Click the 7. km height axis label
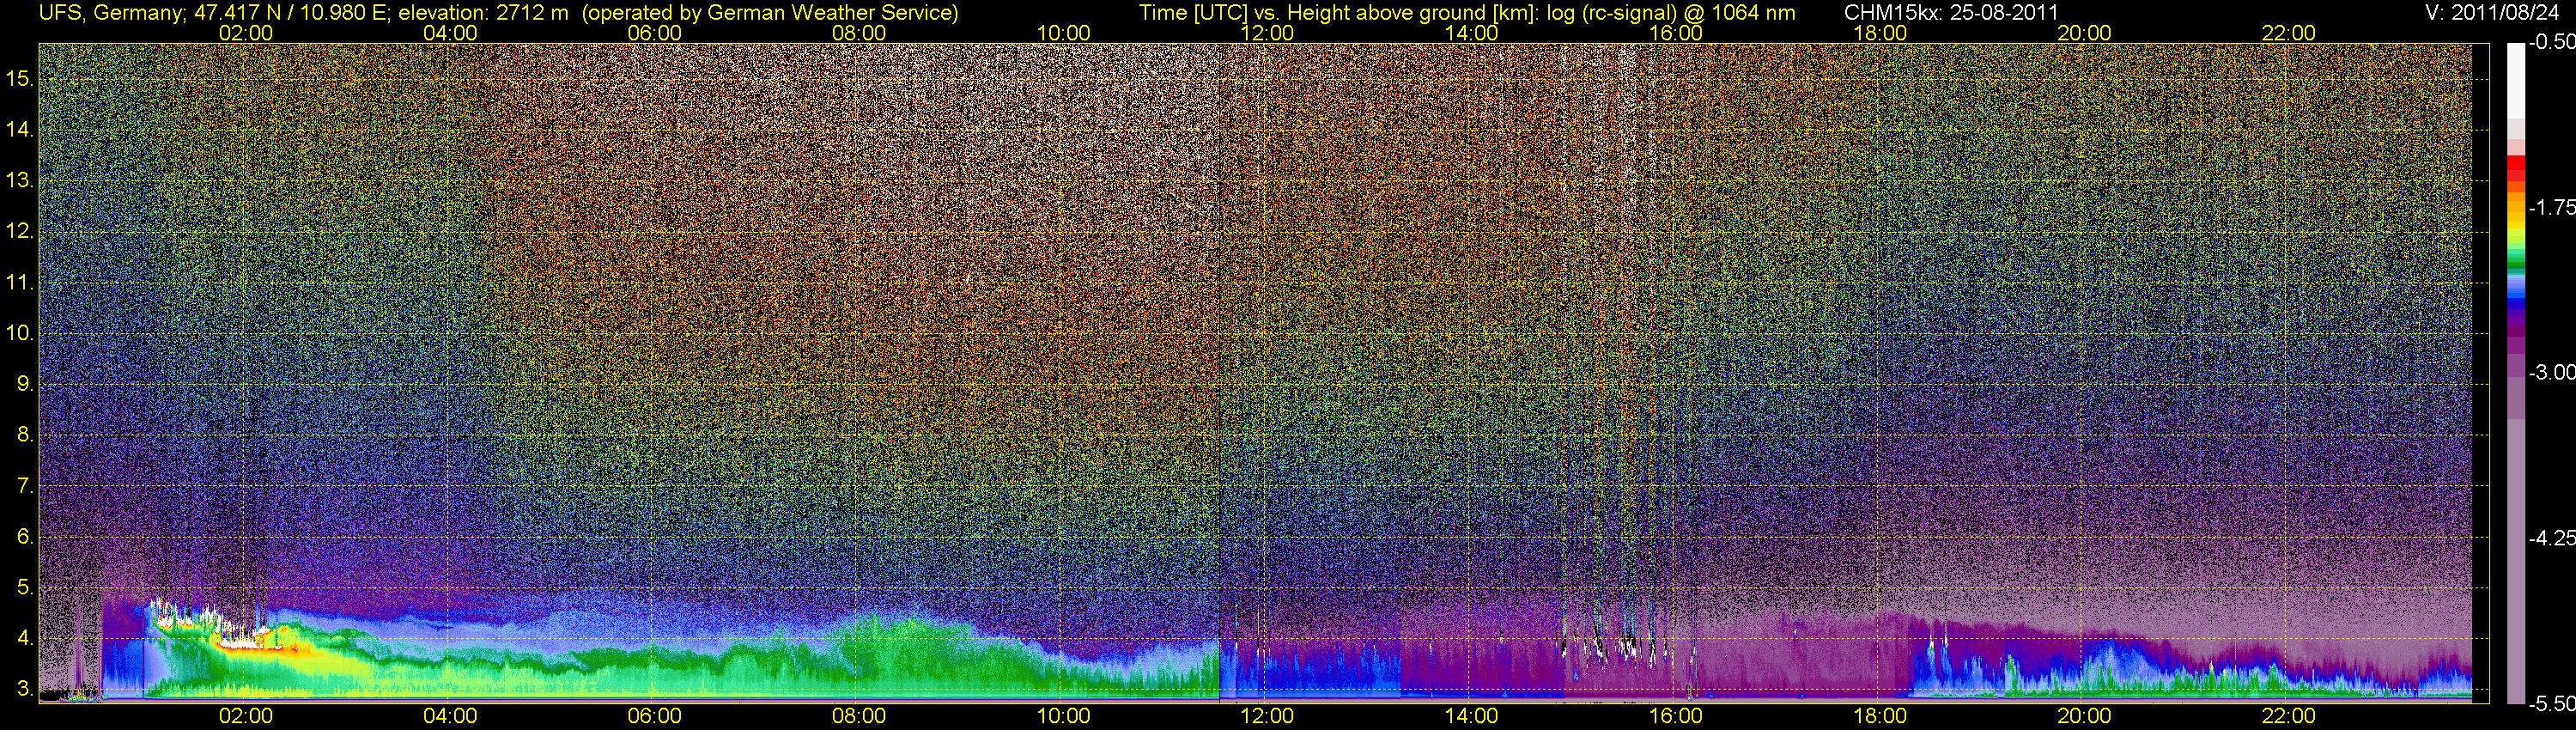Viewport: 2576px width, 730px height. coord(25,486)
